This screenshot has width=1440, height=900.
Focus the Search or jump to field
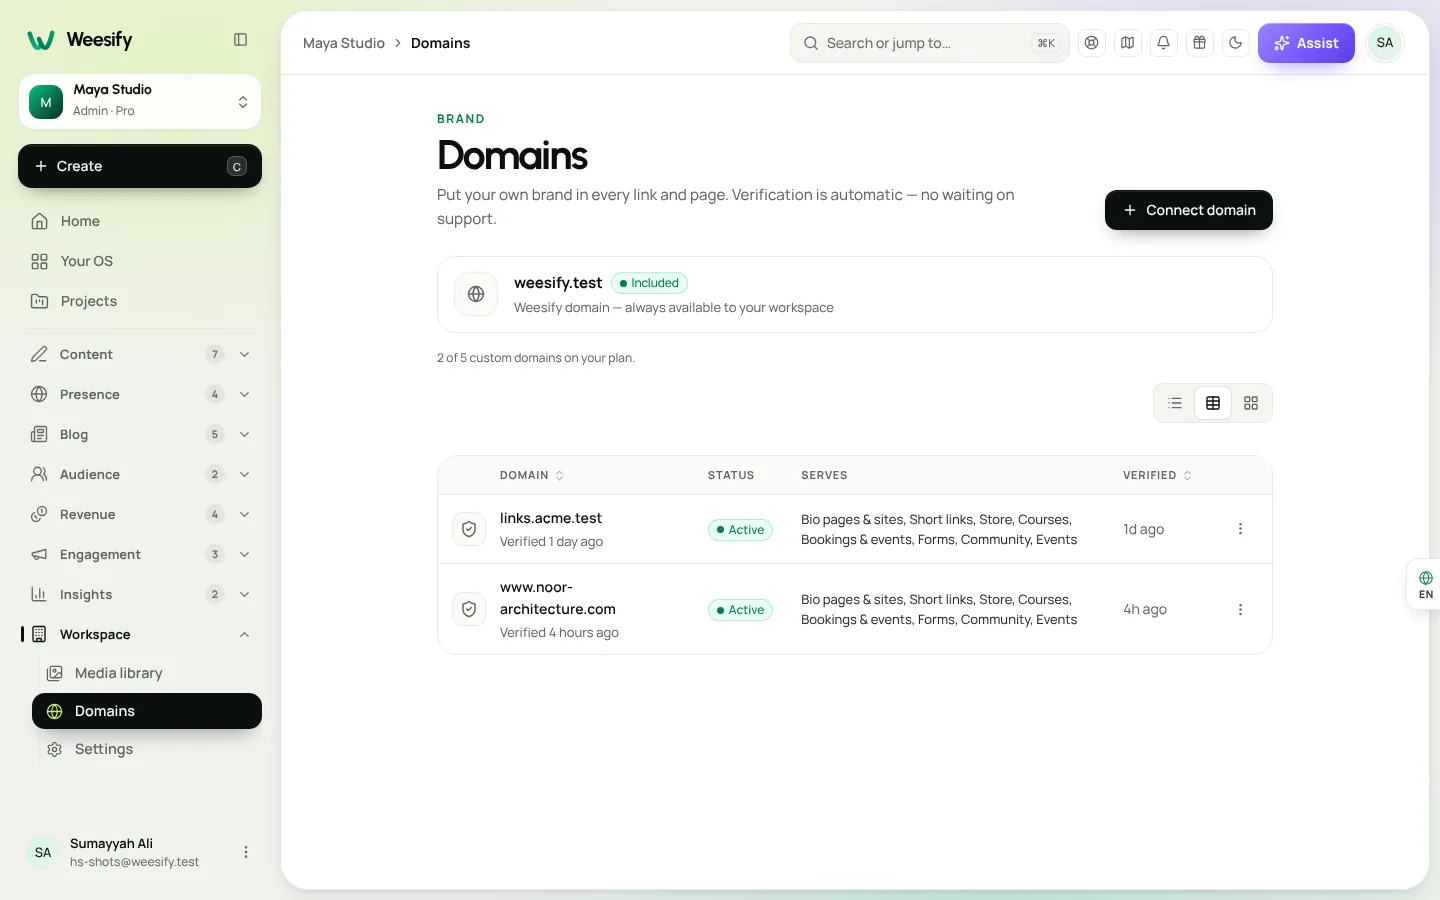tap(930, 43)
